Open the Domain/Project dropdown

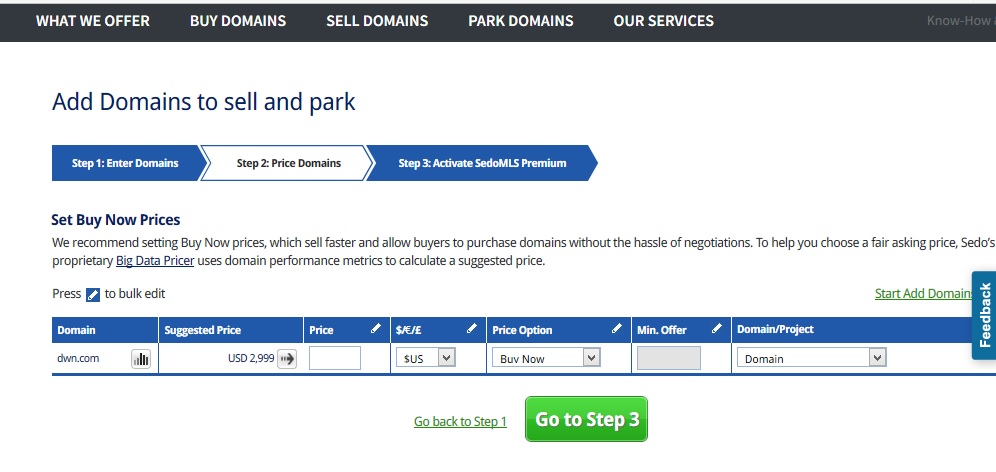(810, 358)
